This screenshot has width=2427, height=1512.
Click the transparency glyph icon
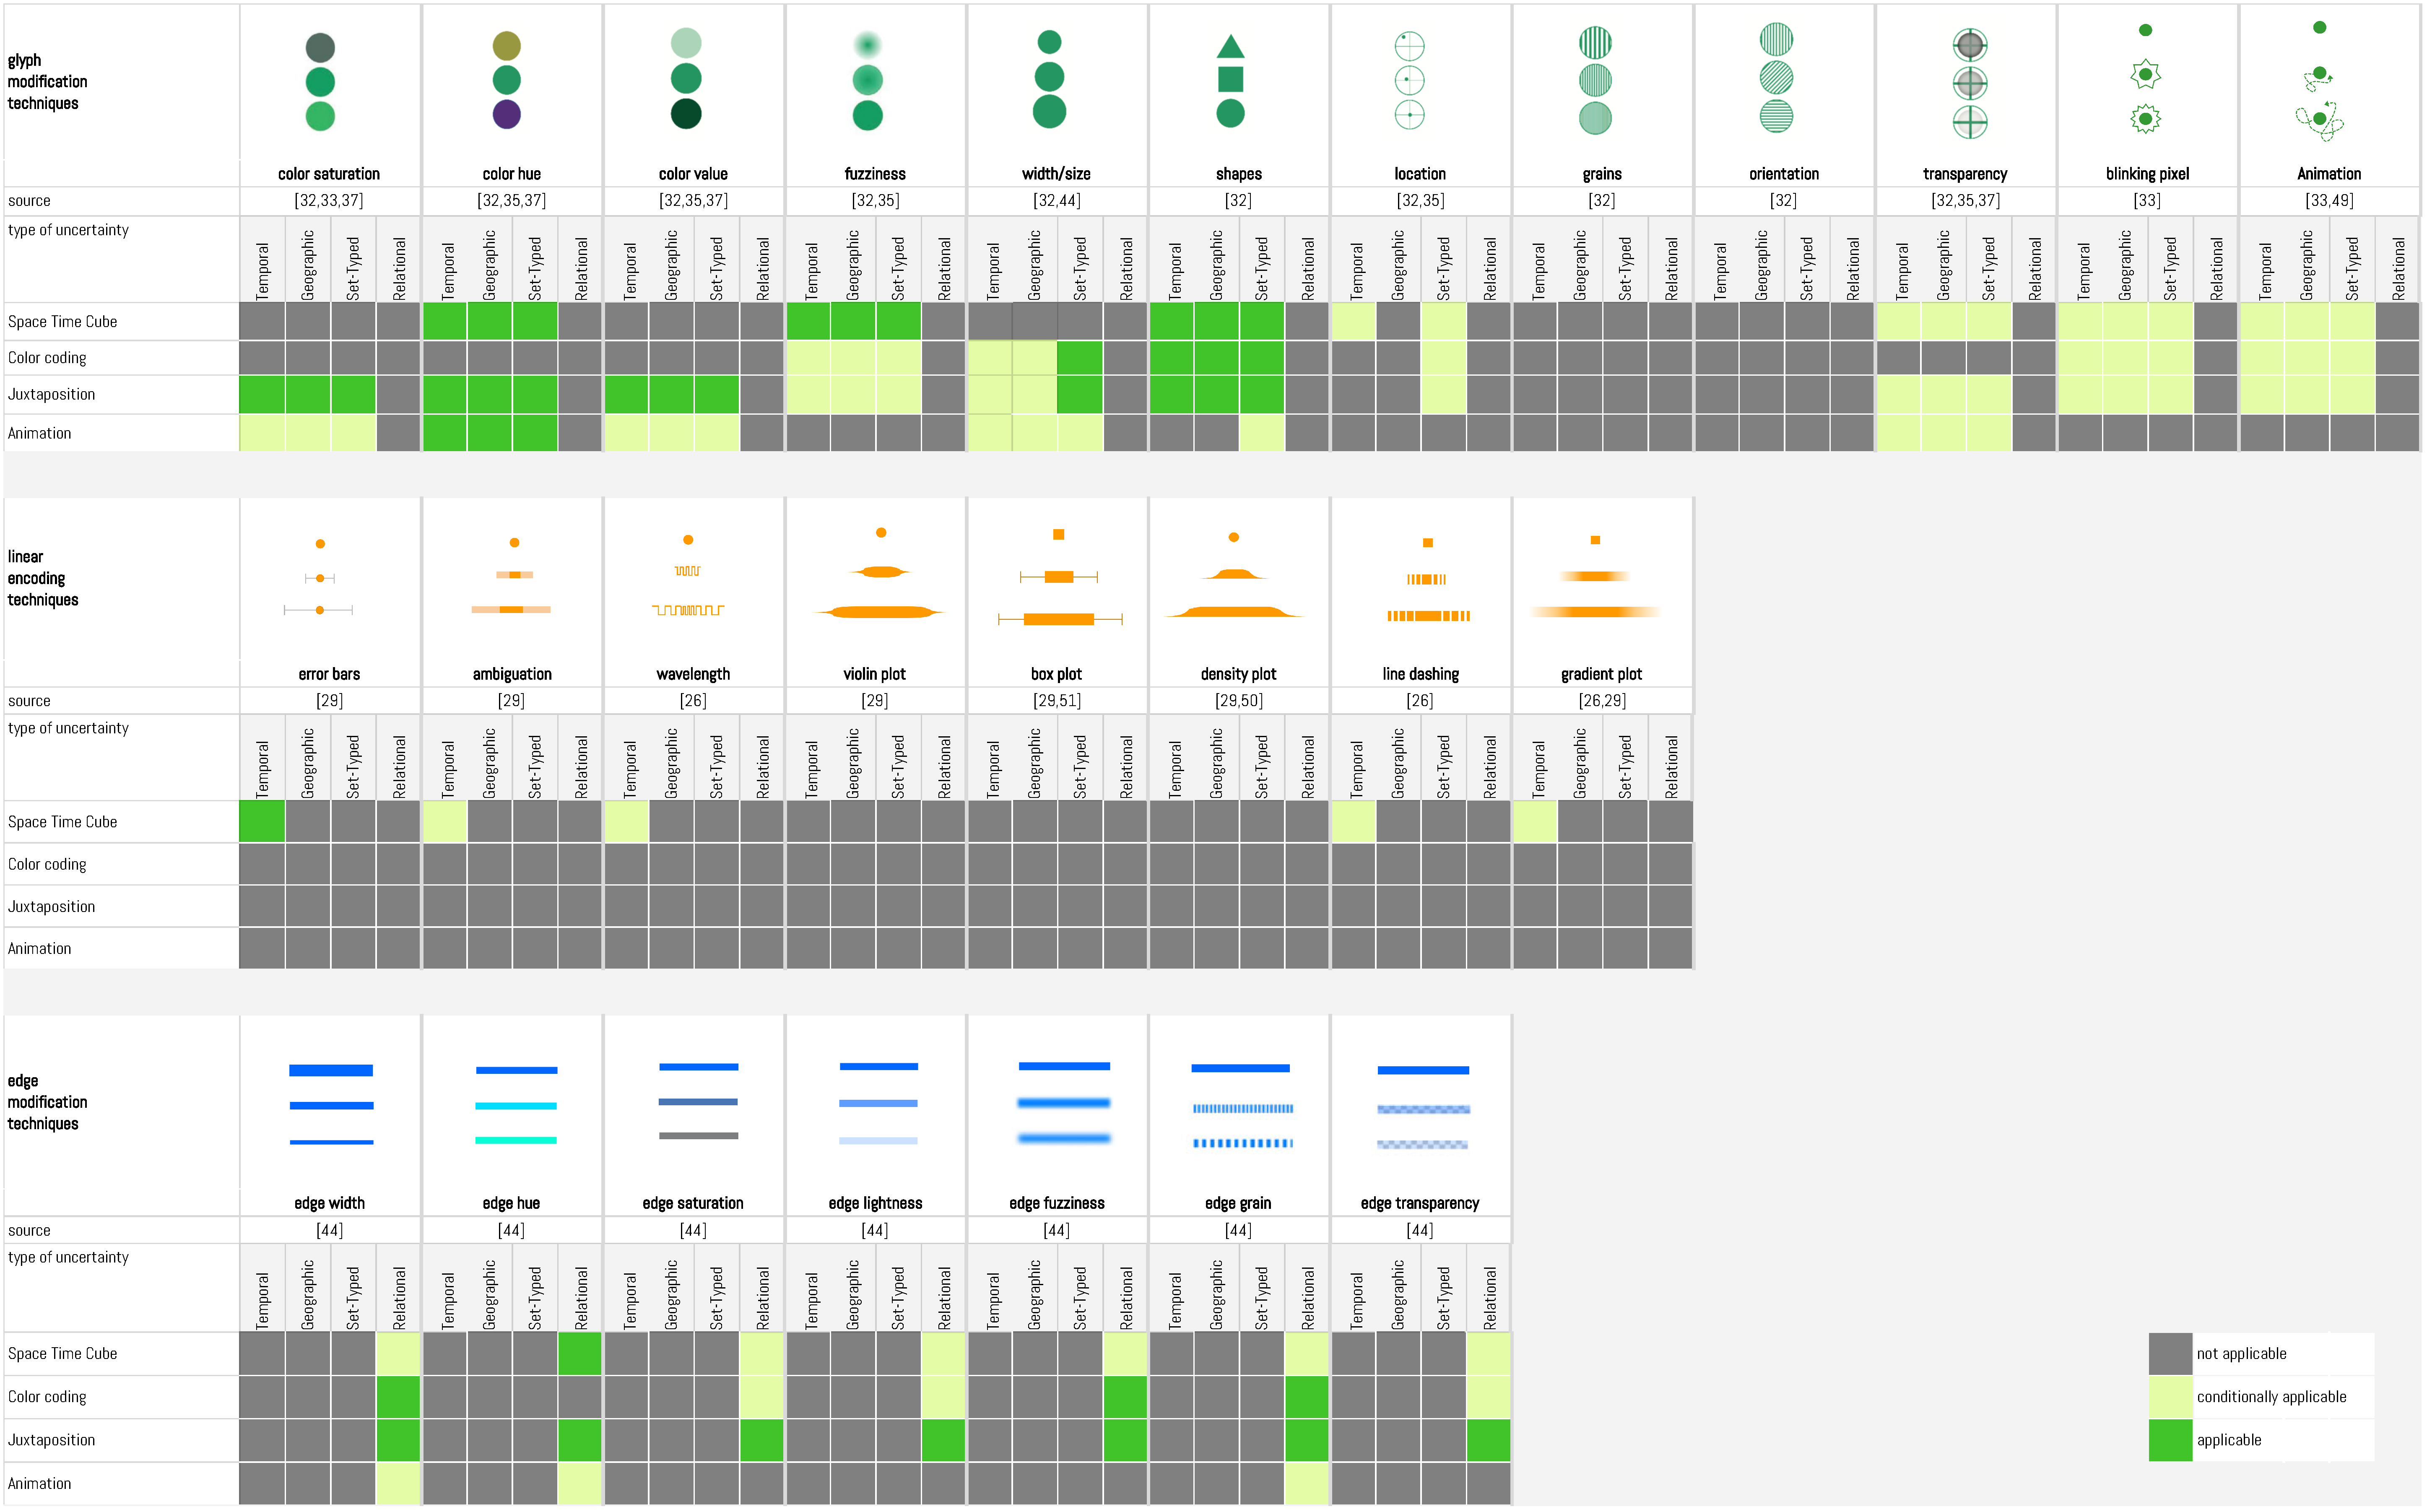coord(1969,84)
